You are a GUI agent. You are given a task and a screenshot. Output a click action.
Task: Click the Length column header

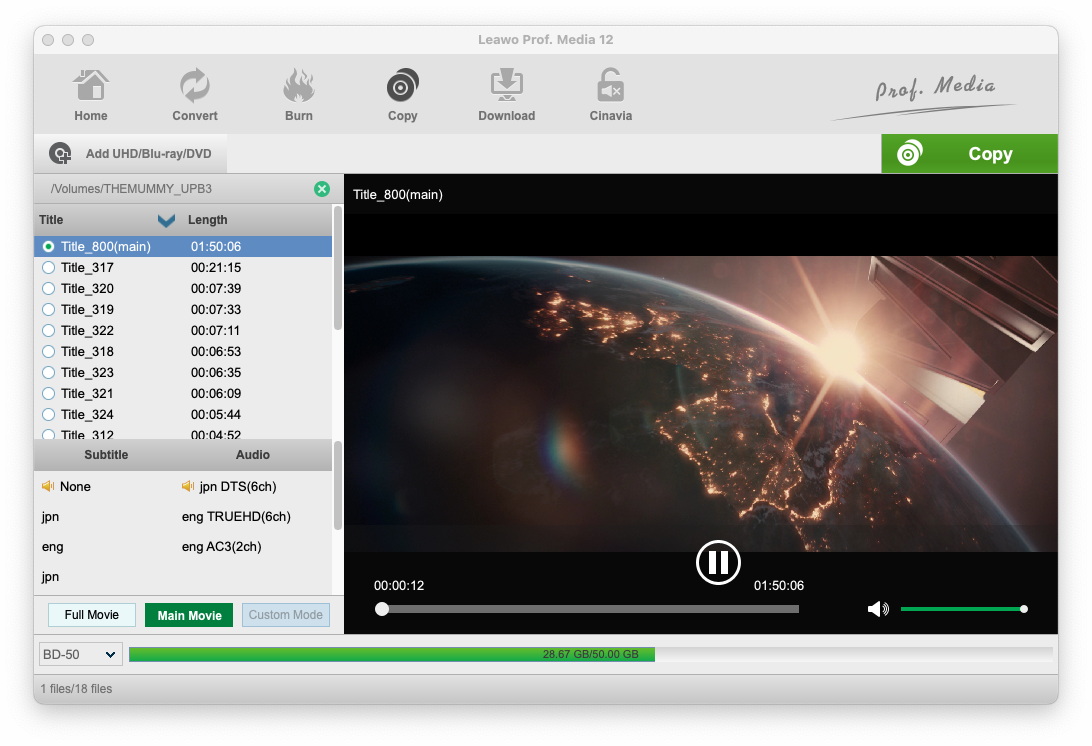(208, 219)
